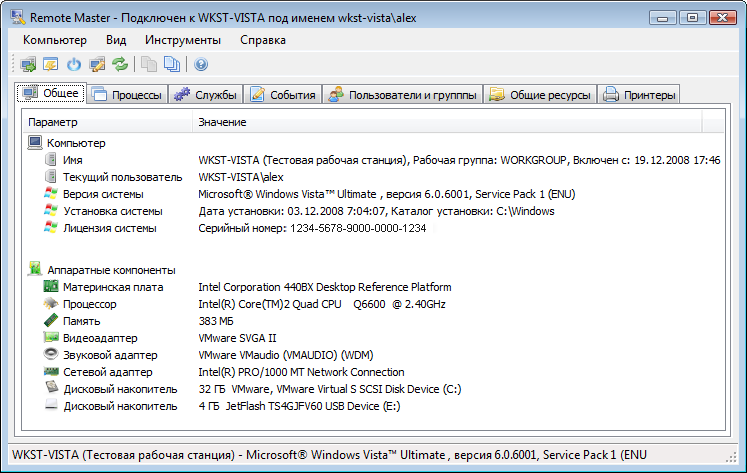Click the serial number 1234-5678-9000-0000-1234
The width and height of the screenshot is (747, 473).
(x=358, y=228)
